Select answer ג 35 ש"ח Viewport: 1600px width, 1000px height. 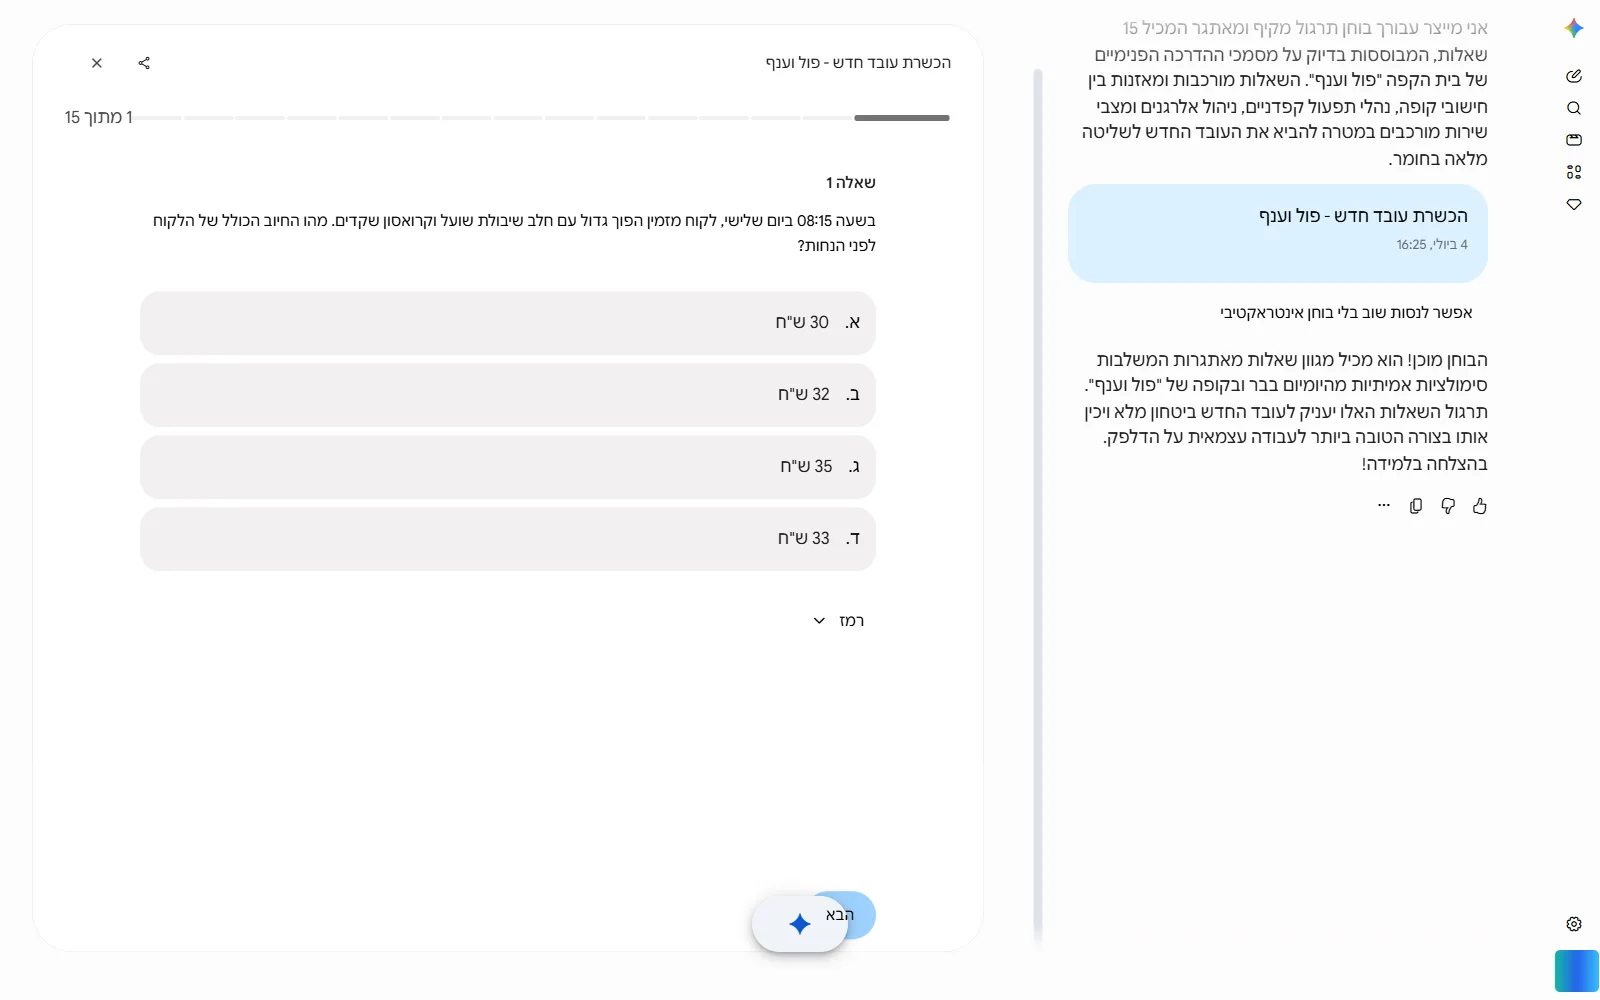(508, 467)
